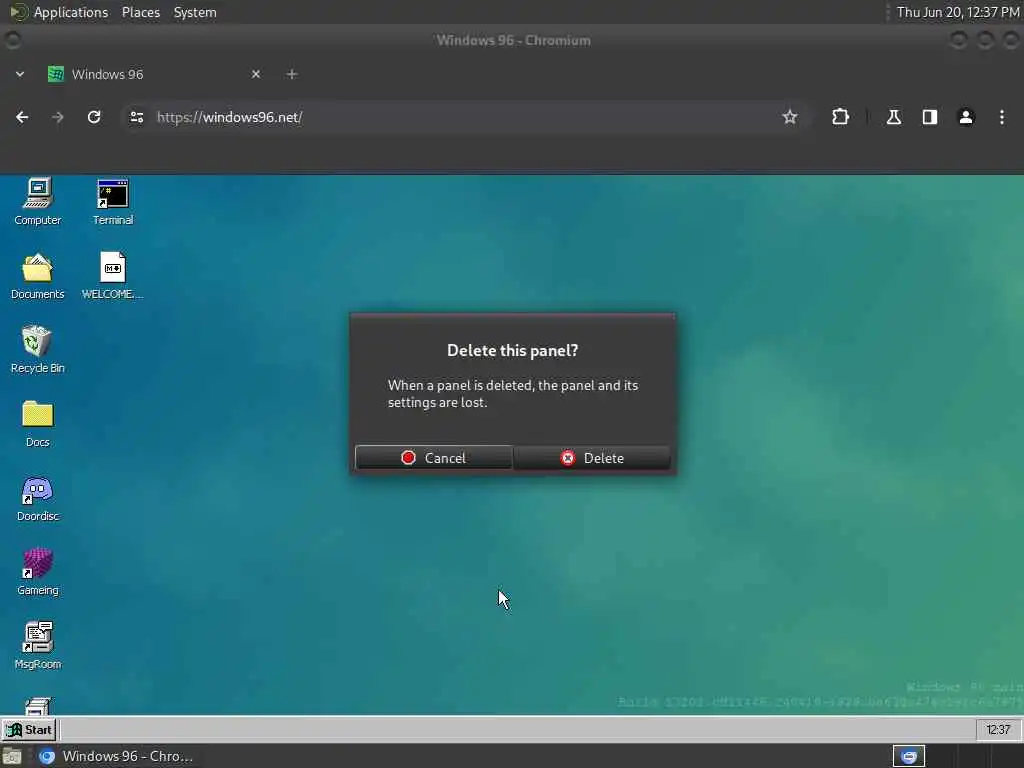Close the Windows 96 browser tab
This screenshot has width=1024, height=768.
pyautogui.click(x=256, y=74)
